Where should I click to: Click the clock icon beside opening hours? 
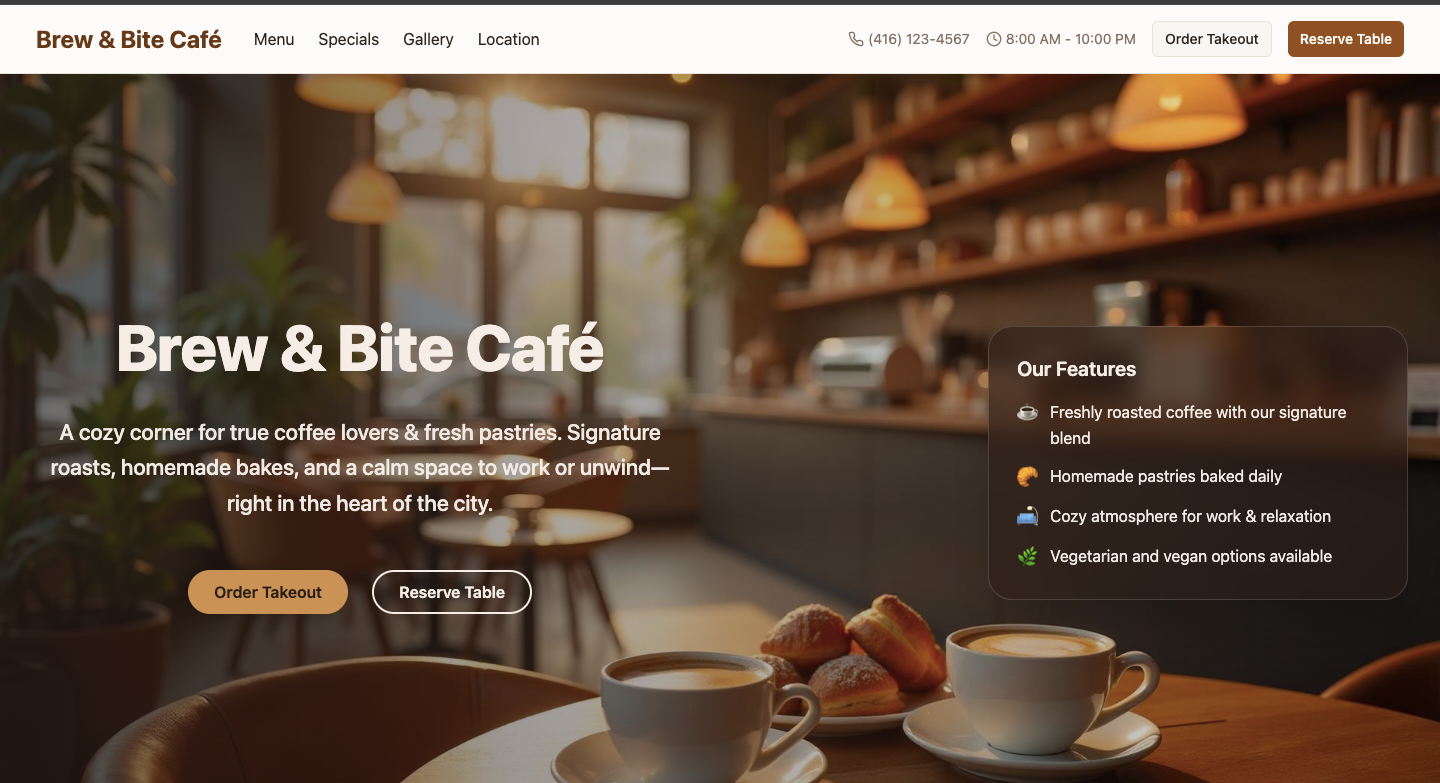coord(994,39)
